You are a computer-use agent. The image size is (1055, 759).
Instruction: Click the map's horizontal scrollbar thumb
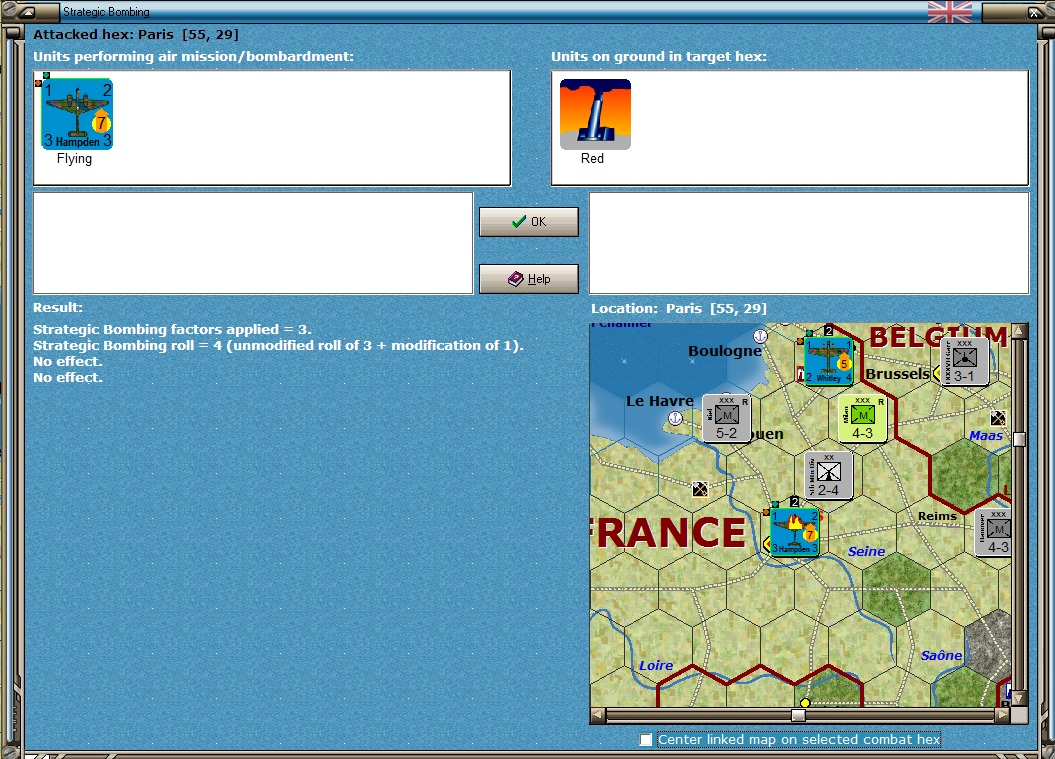(x=798, y=715)
